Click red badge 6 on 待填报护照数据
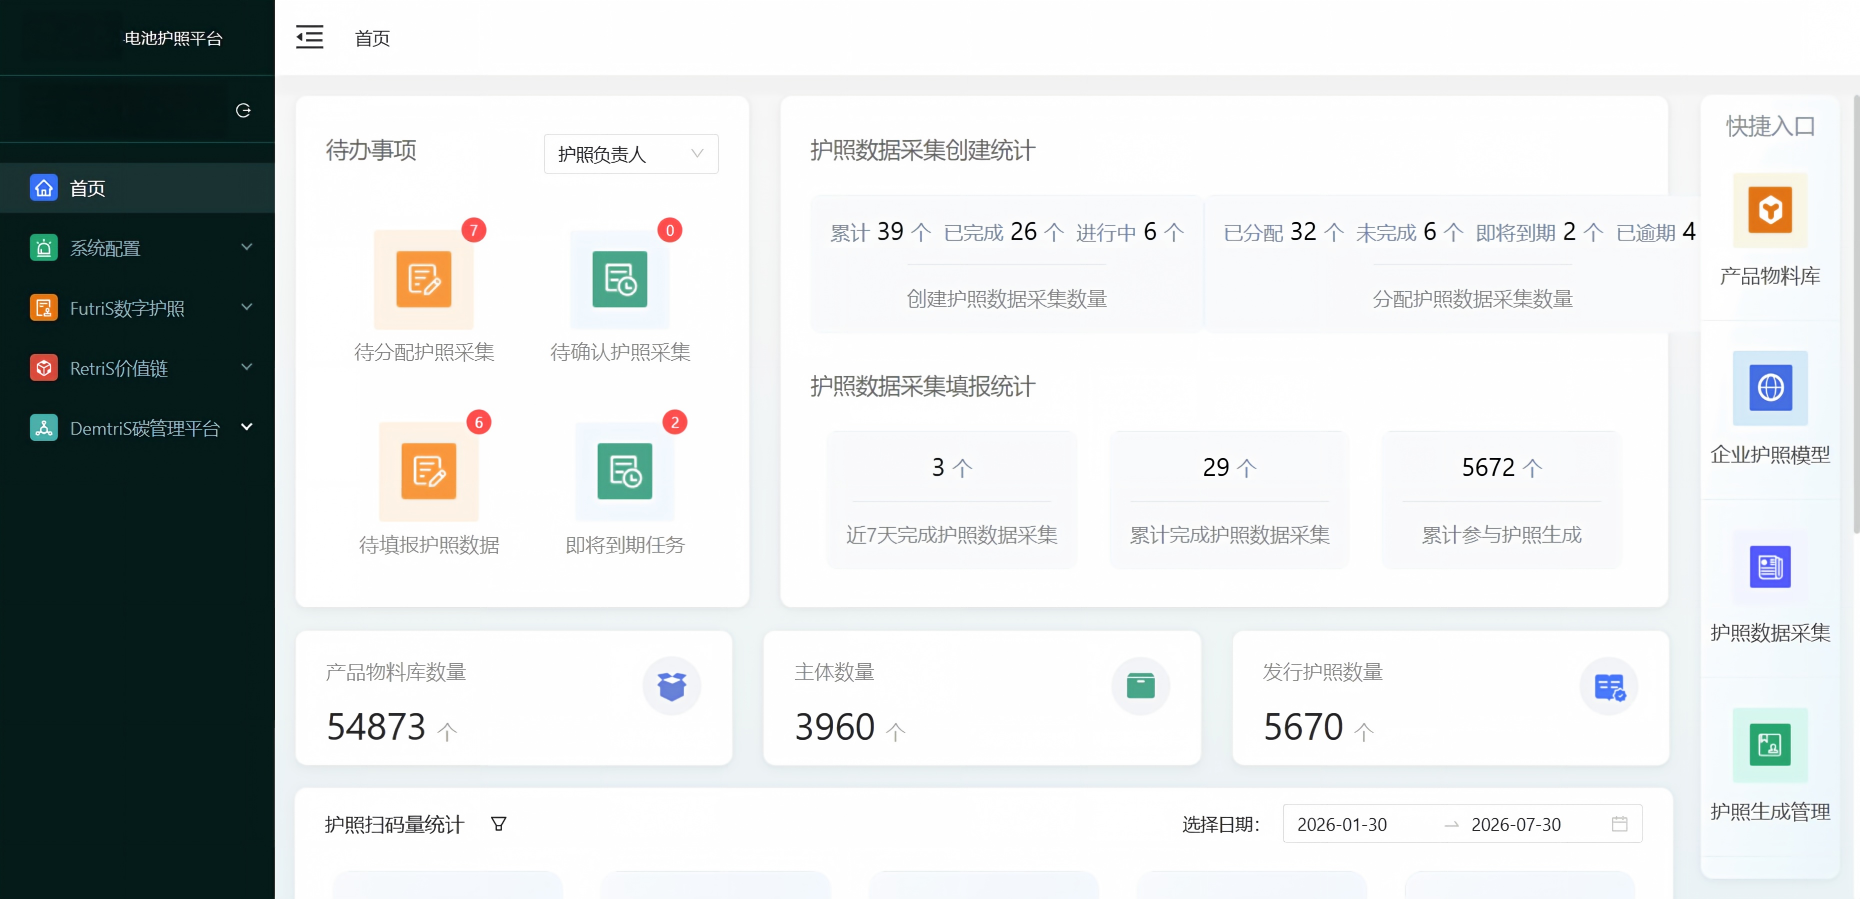This screenshot has height=899, width=1860. tap(479, 422)
